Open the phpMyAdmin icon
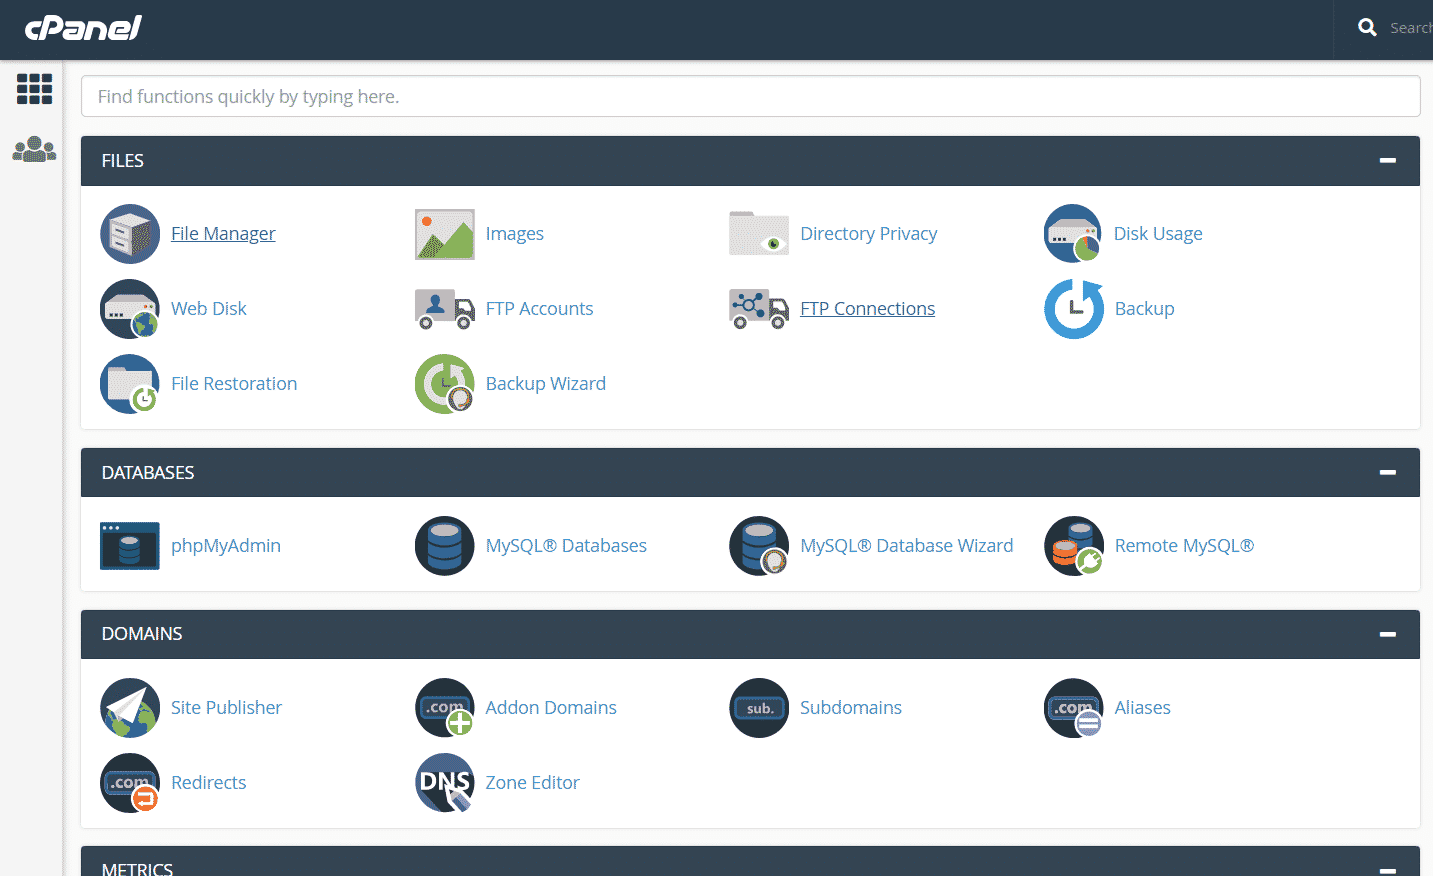Image resolution: width=1433 pixels, height=876 pixels. point(130,546)
